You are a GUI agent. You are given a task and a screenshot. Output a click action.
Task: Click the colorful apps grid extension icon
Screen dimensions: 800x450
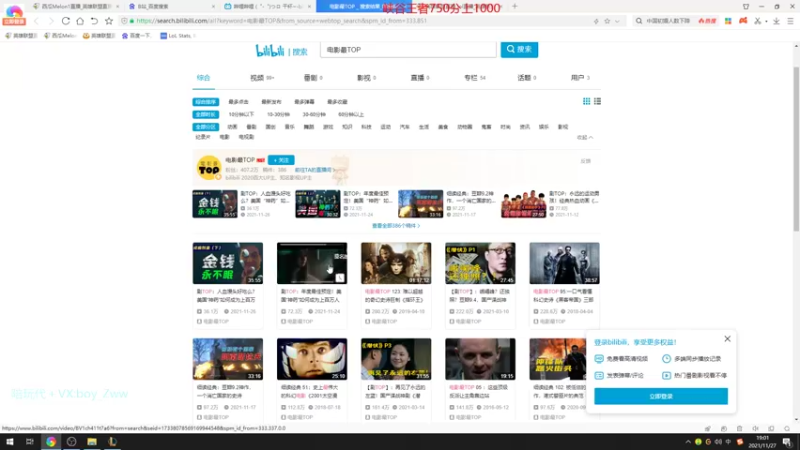coord(728,21)
